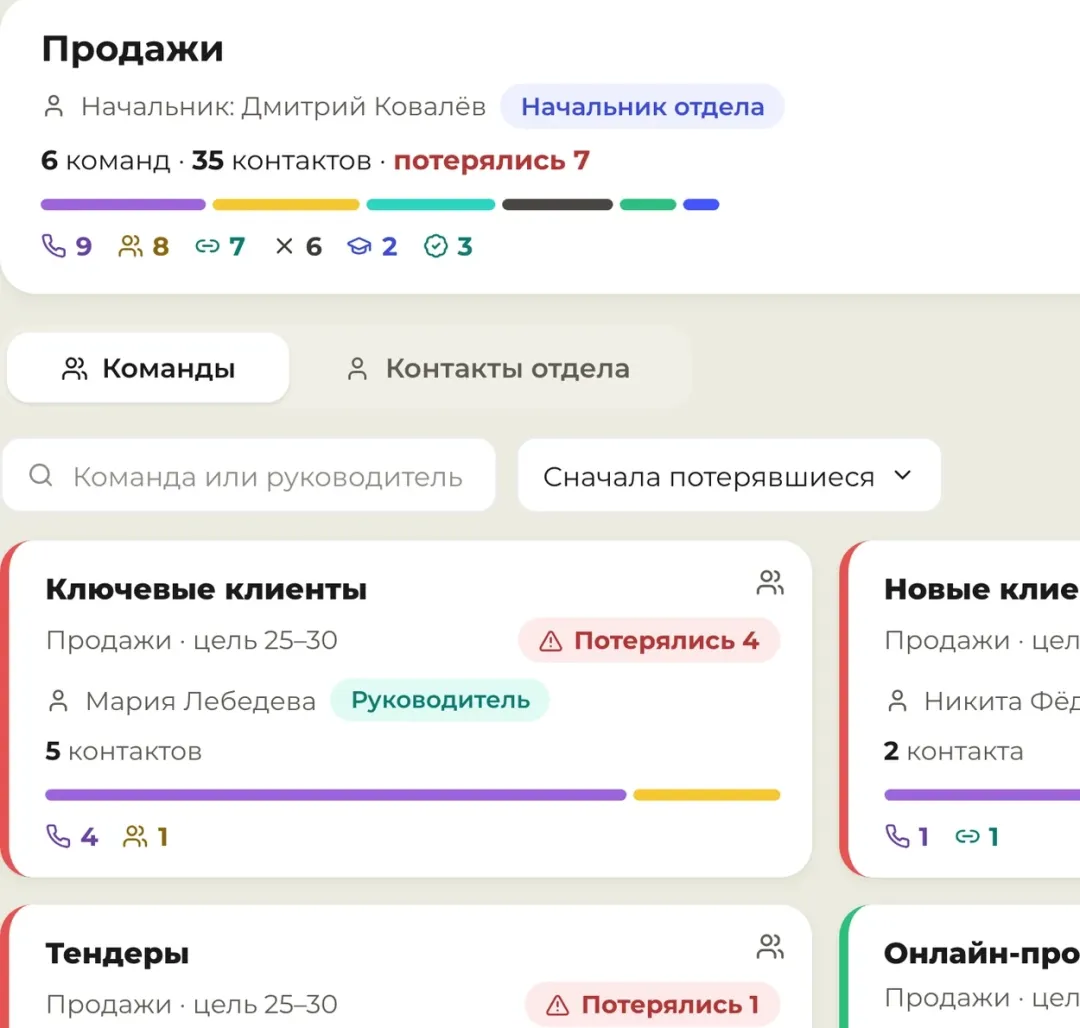The width and height of the screenshot is (1080, 1028).
Task: Click the Руководитель role badge
Action: pos(440,700)
